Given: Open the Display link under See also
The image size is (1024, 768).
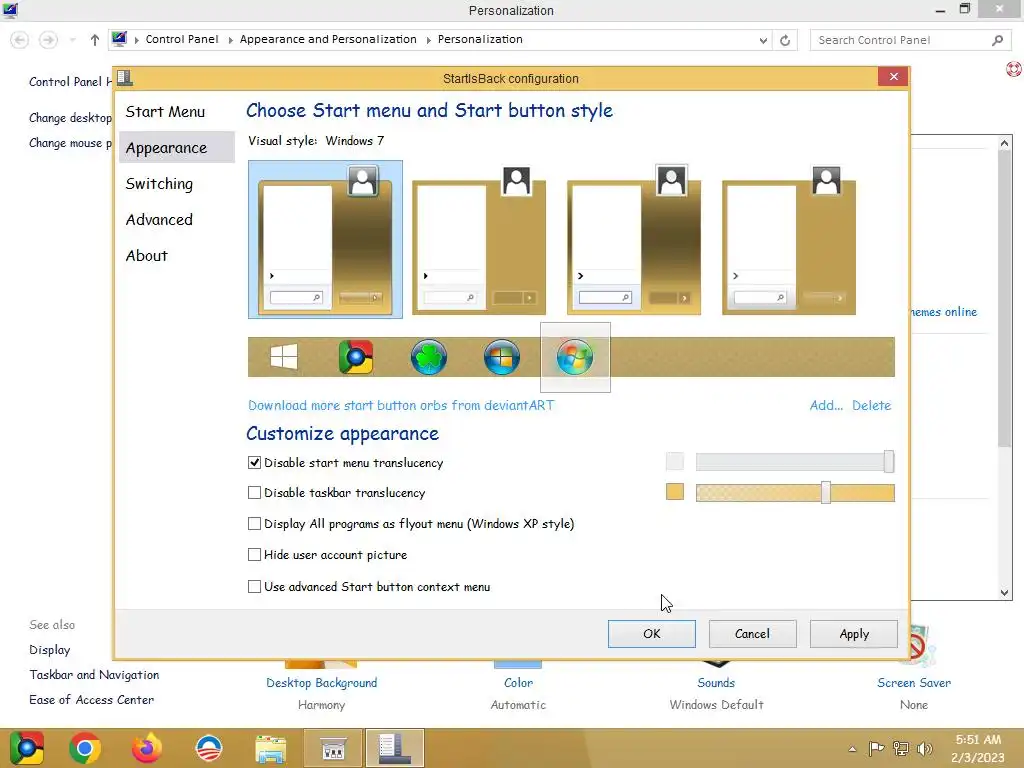Looking at the screenshot, I should pos(50,650).
